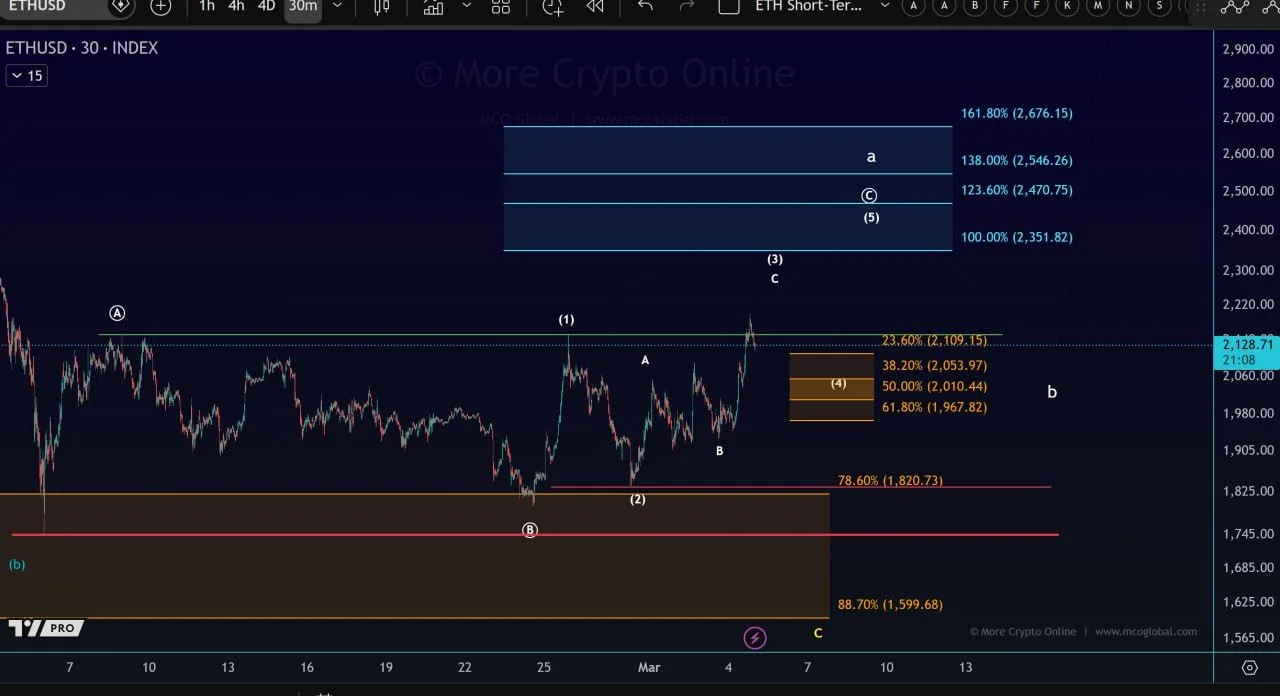This screenshot has height=696, width=1280.
Task: Open the multi-chart layout grid icon
Action: (x=501, y=8)
